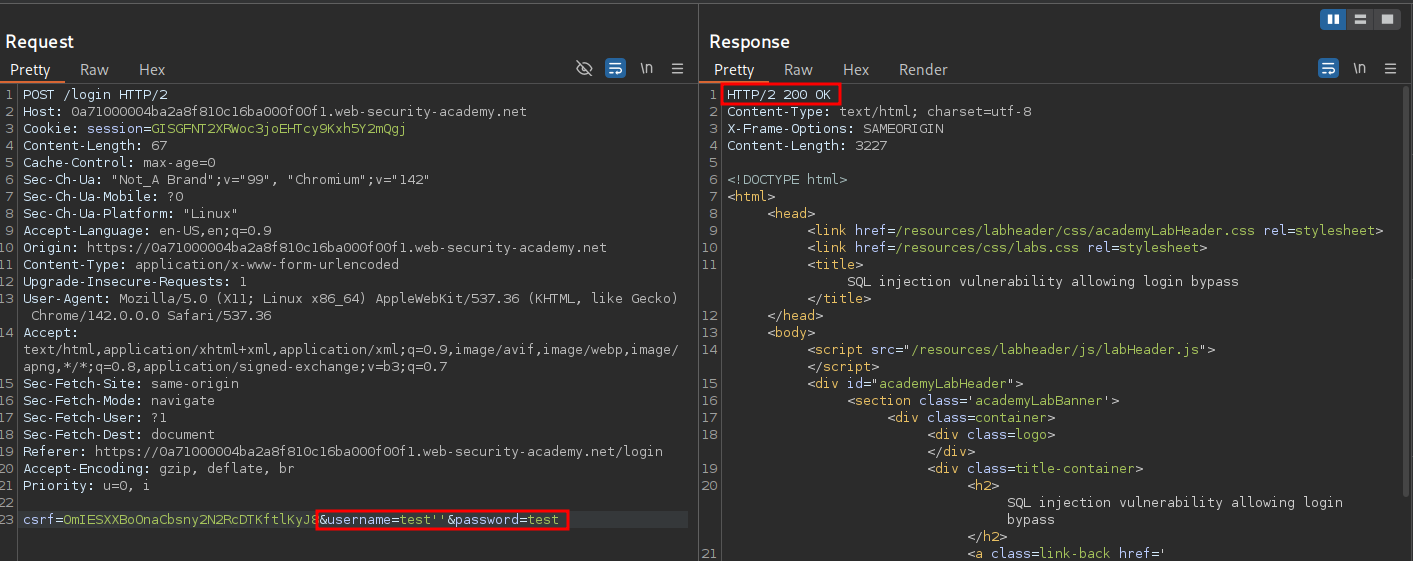Select the Request Pretty tab

point(30,70)
